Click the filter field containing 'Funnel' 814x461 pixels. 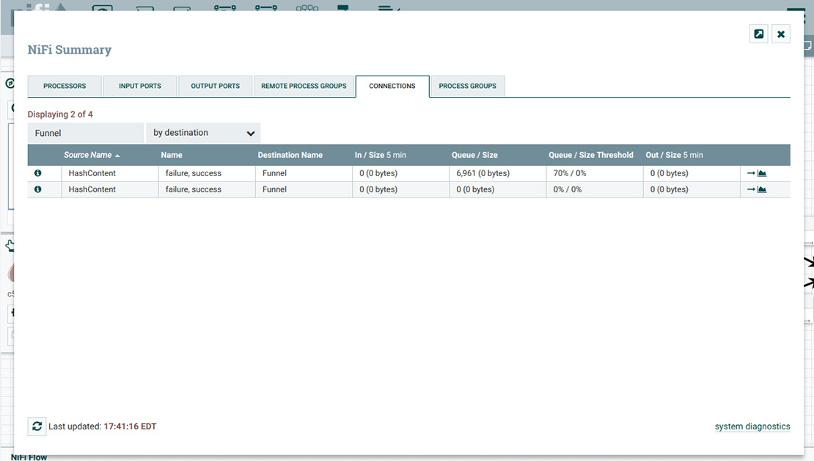[86, 133]
